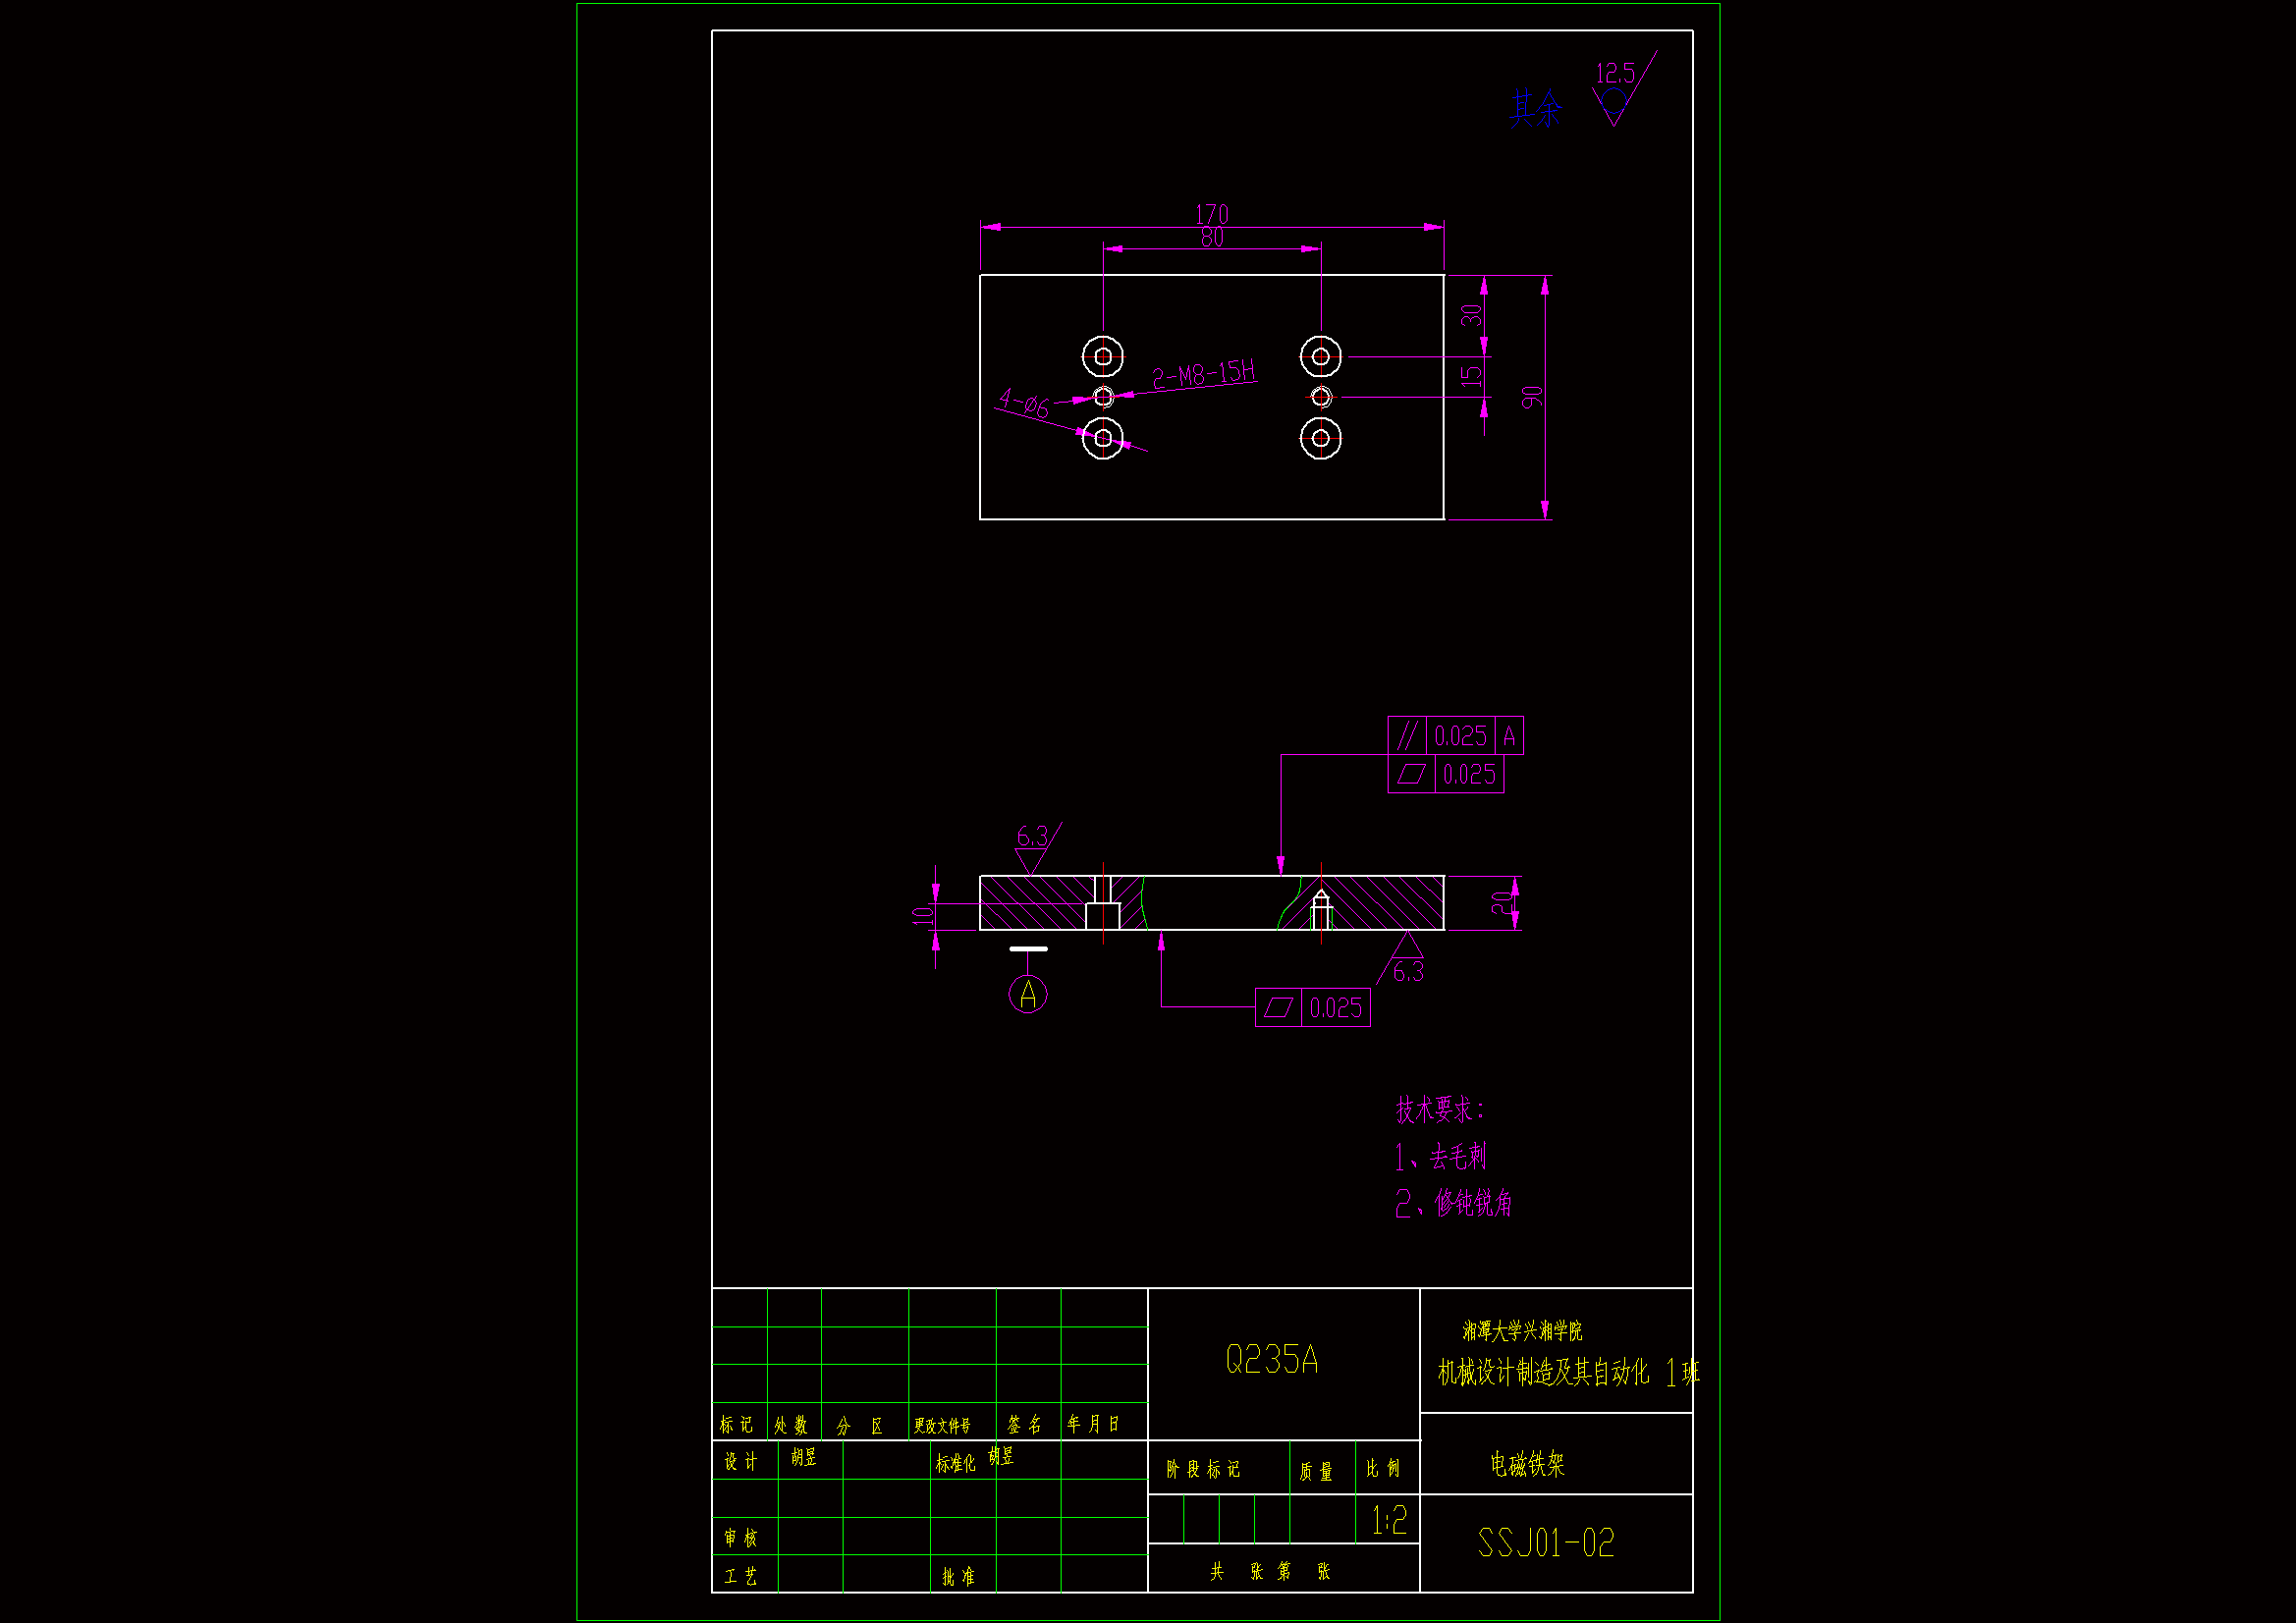Select the lower flatness 0.025 tolerance frame

[1312, 1007]
